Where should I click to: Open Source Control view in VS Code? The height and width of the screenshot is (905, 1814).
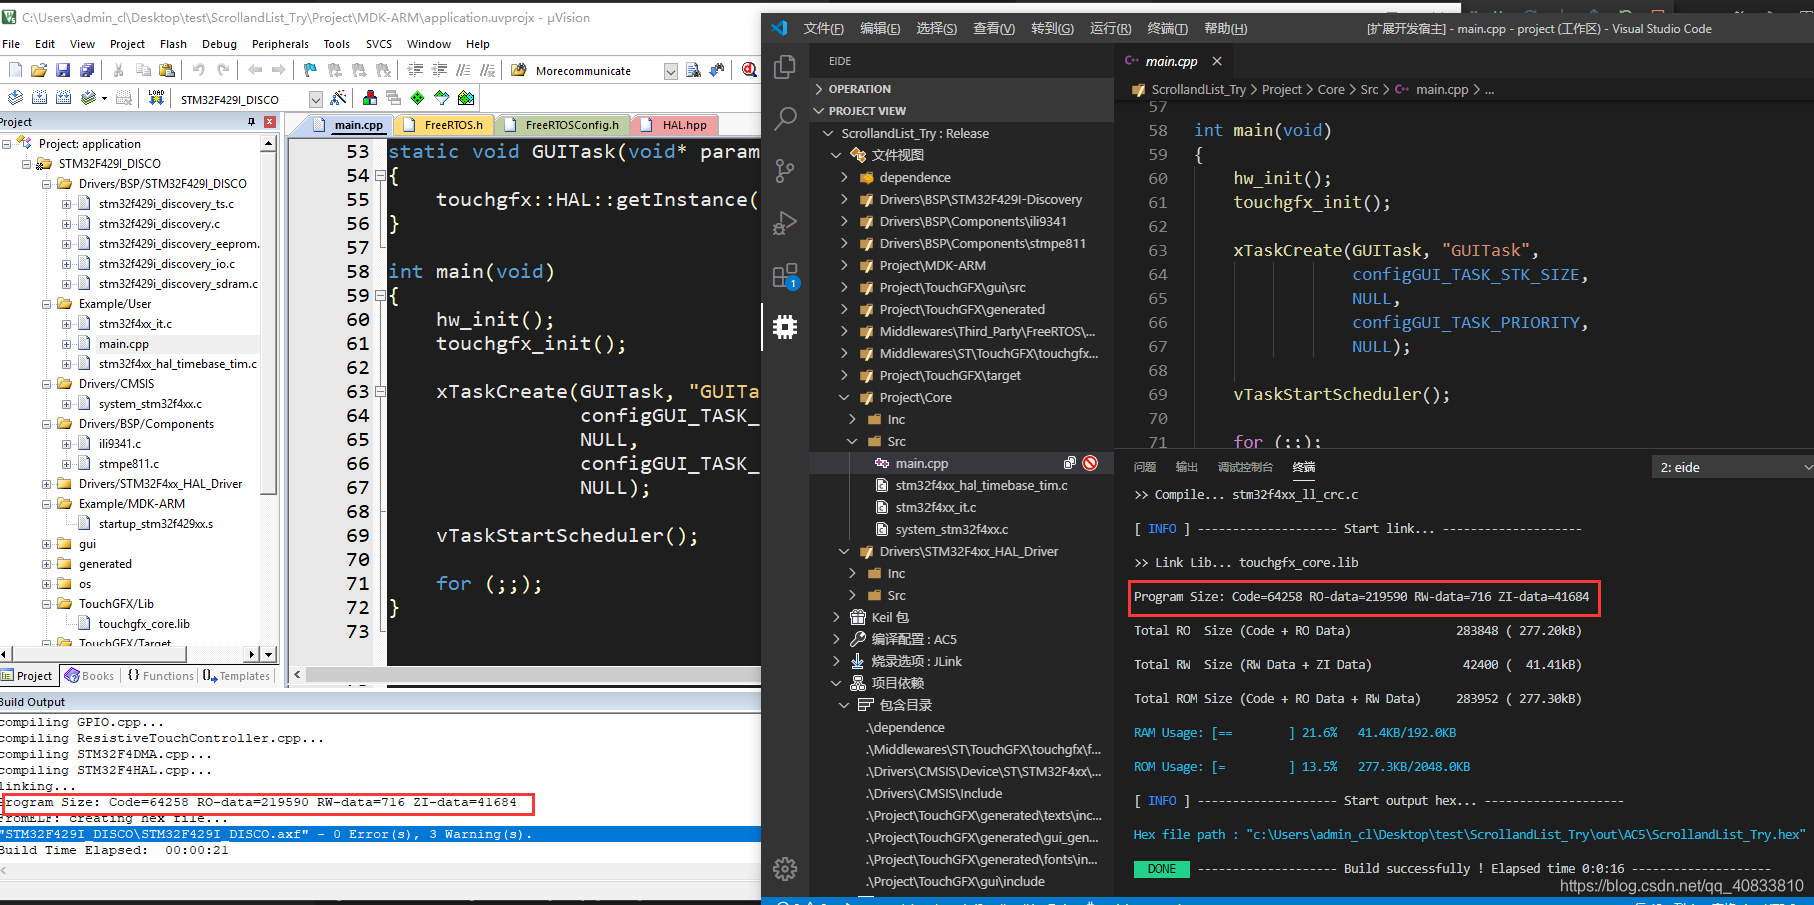tap(785, 171)
